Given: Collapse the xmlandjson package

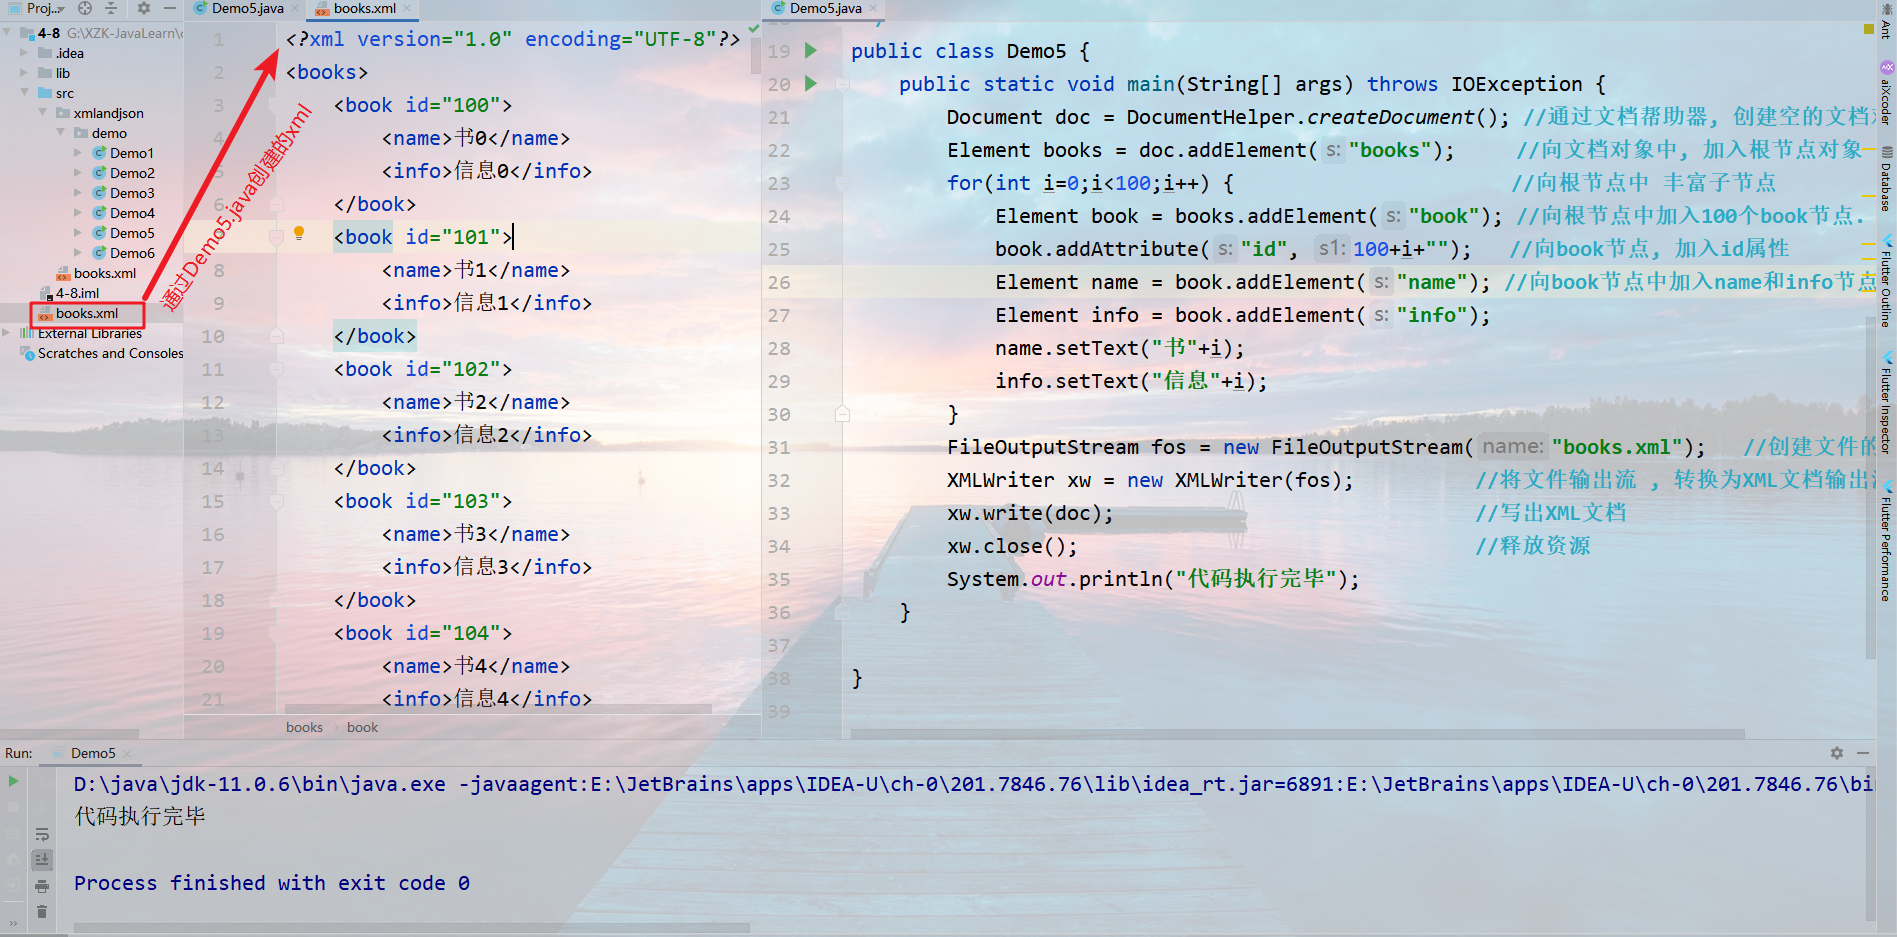Looking at the screenshot, I should pos(42,113).
